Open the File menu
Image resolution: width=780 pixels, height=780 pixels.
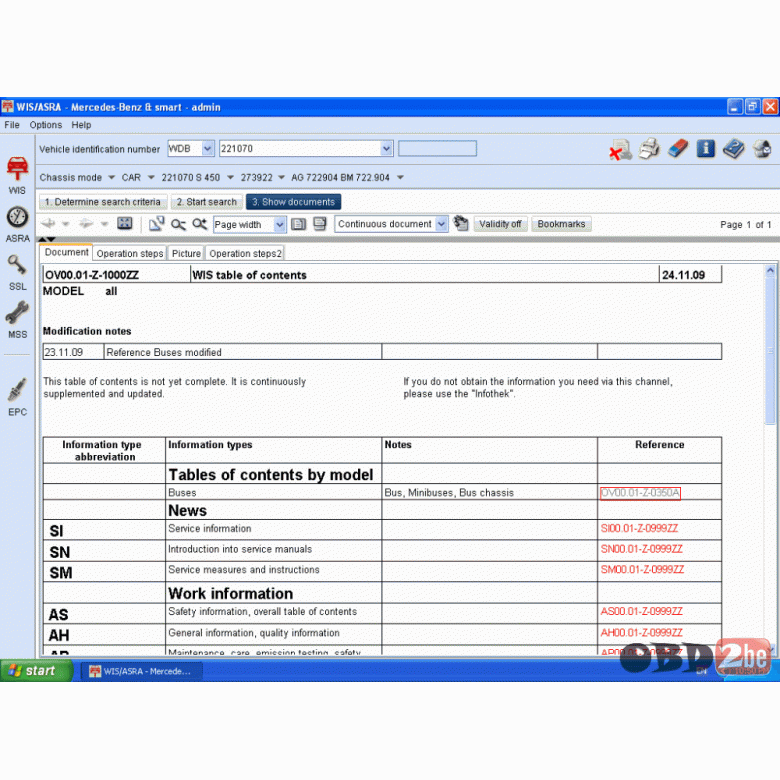point(12,125)
